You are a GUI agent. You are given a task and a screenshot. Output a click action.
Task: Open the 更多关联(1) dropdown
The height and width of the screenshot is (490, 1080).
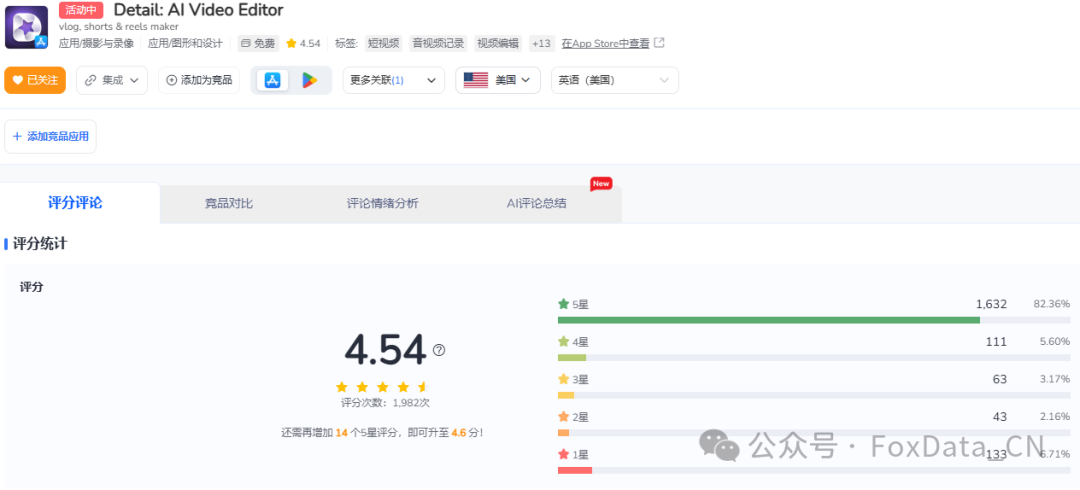tap(393, 80)
